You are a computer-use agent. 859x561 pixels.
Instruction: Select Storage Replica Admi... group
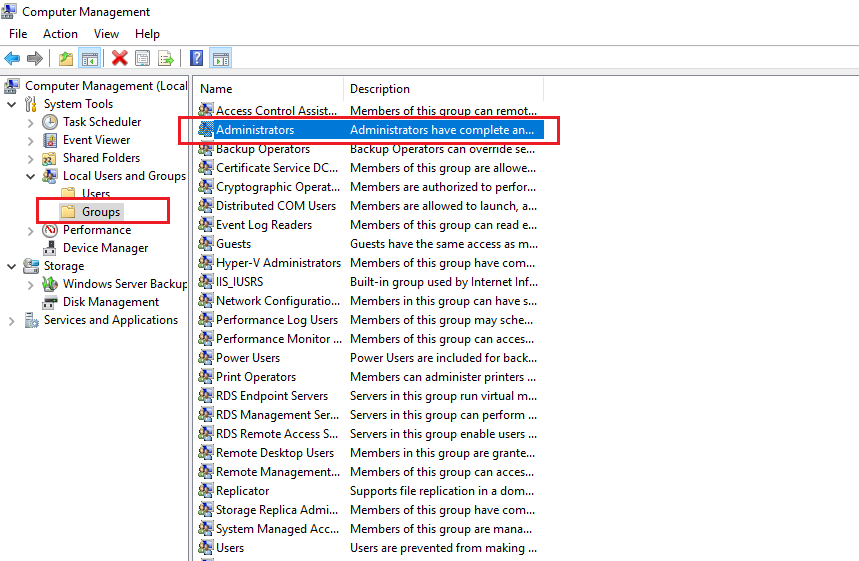click(x=277, y=510)
